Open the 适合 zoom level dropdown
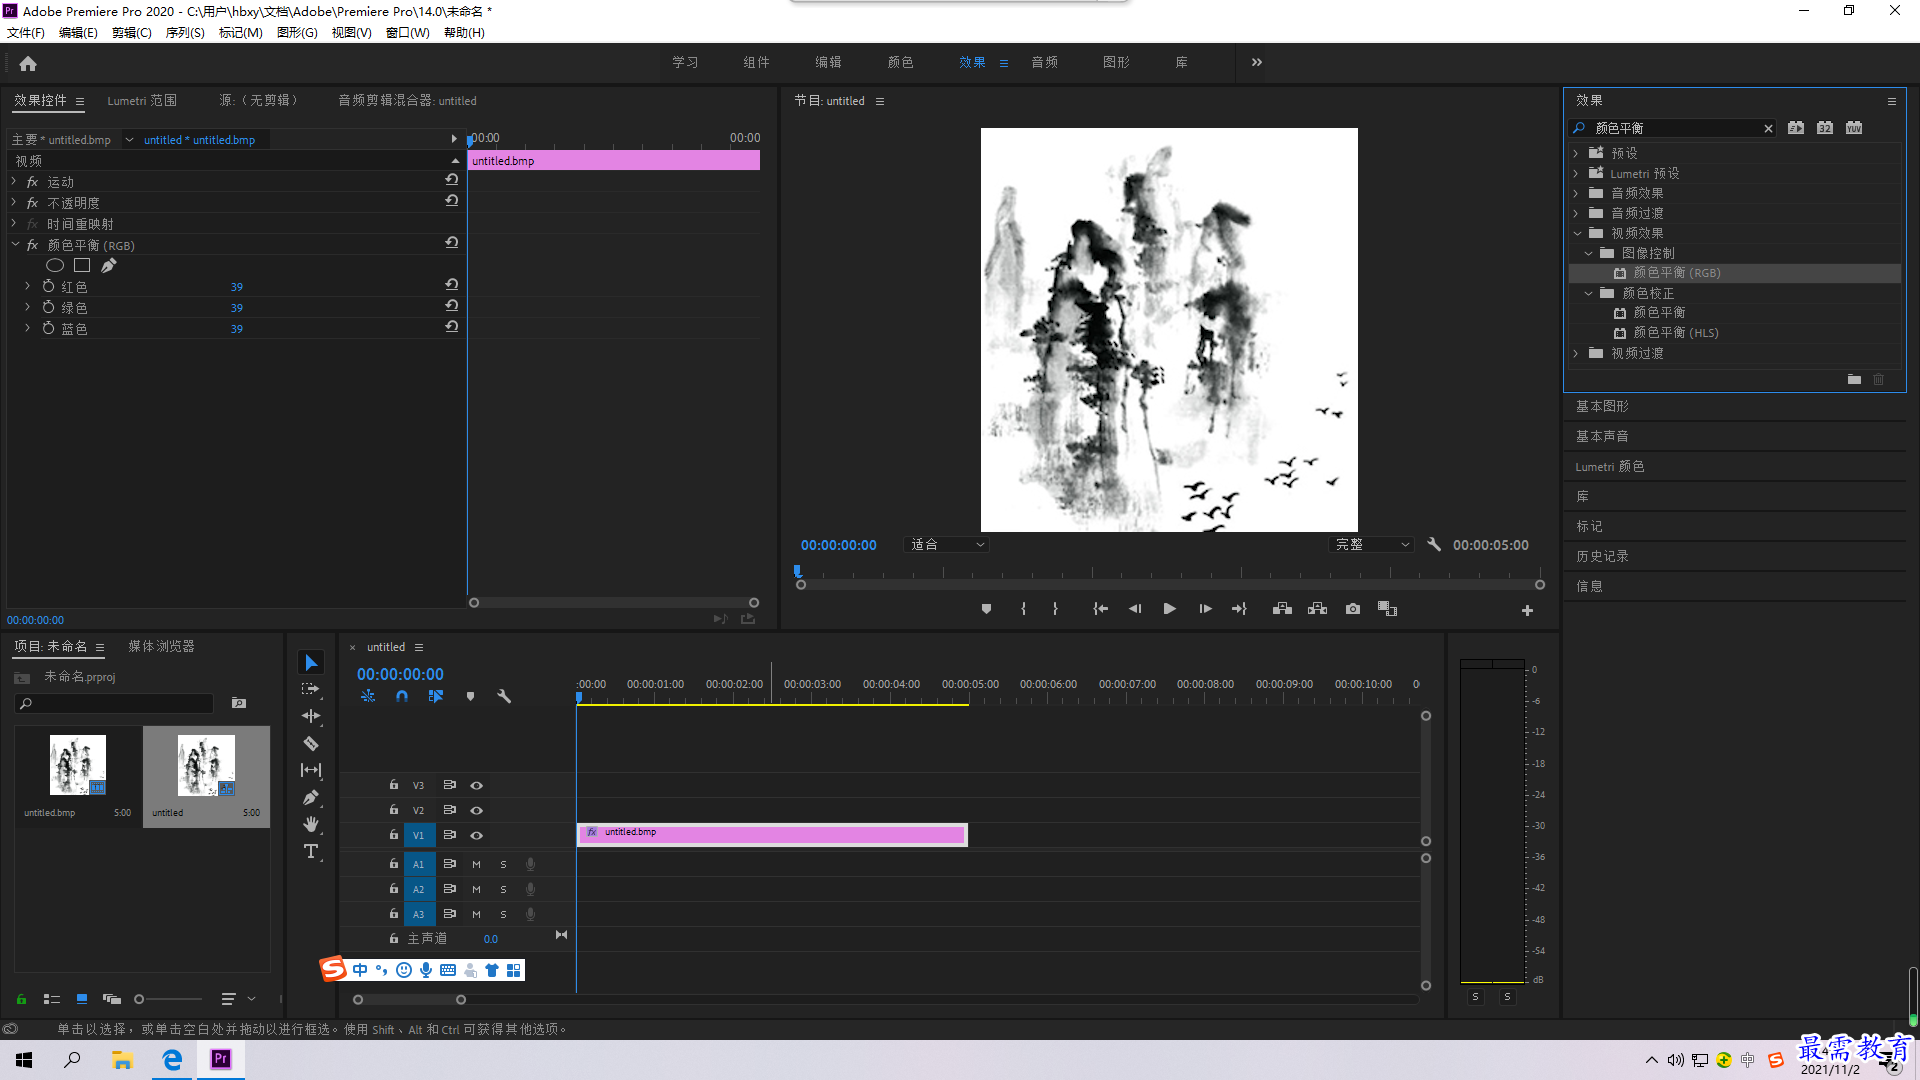1920x1080 pixels. (946, 545)
